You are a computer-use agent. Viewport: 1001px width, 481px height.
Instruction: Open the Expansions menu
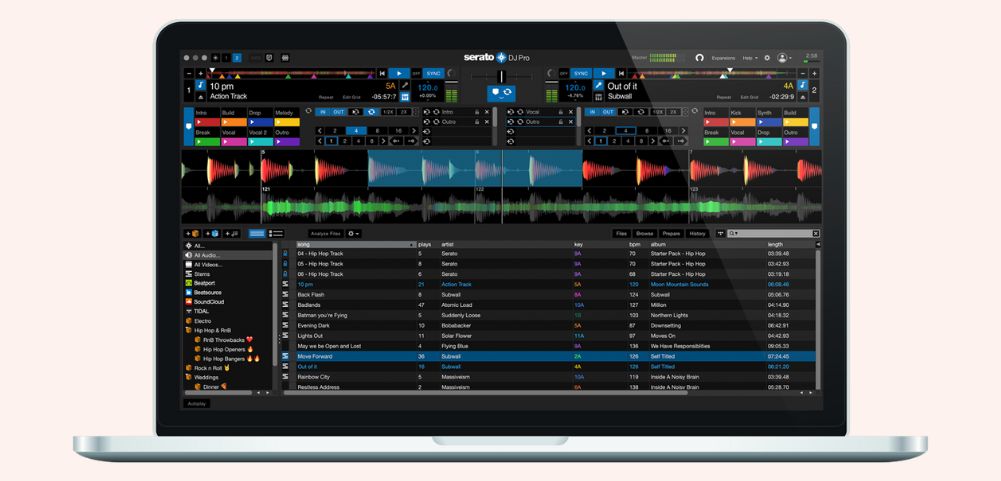[x=723, y=58]
